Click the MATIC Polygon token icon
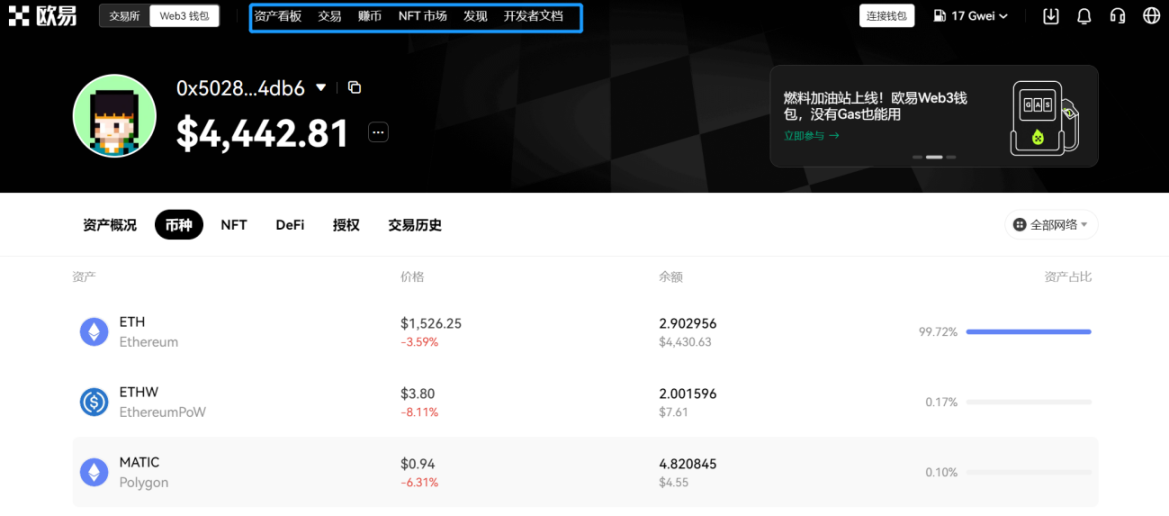1169x516 pixels. [x=94, y=472]
